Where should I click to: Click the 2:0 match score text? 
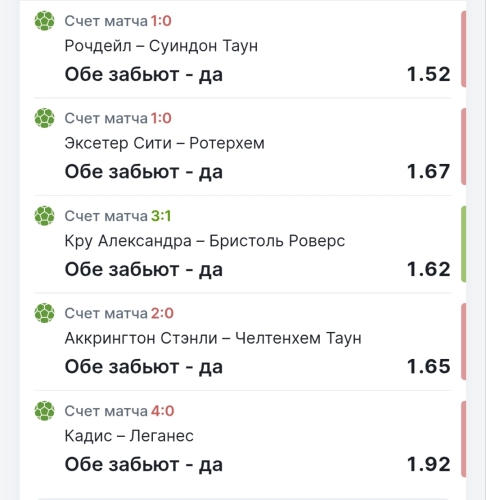click(x=162, y=313)
